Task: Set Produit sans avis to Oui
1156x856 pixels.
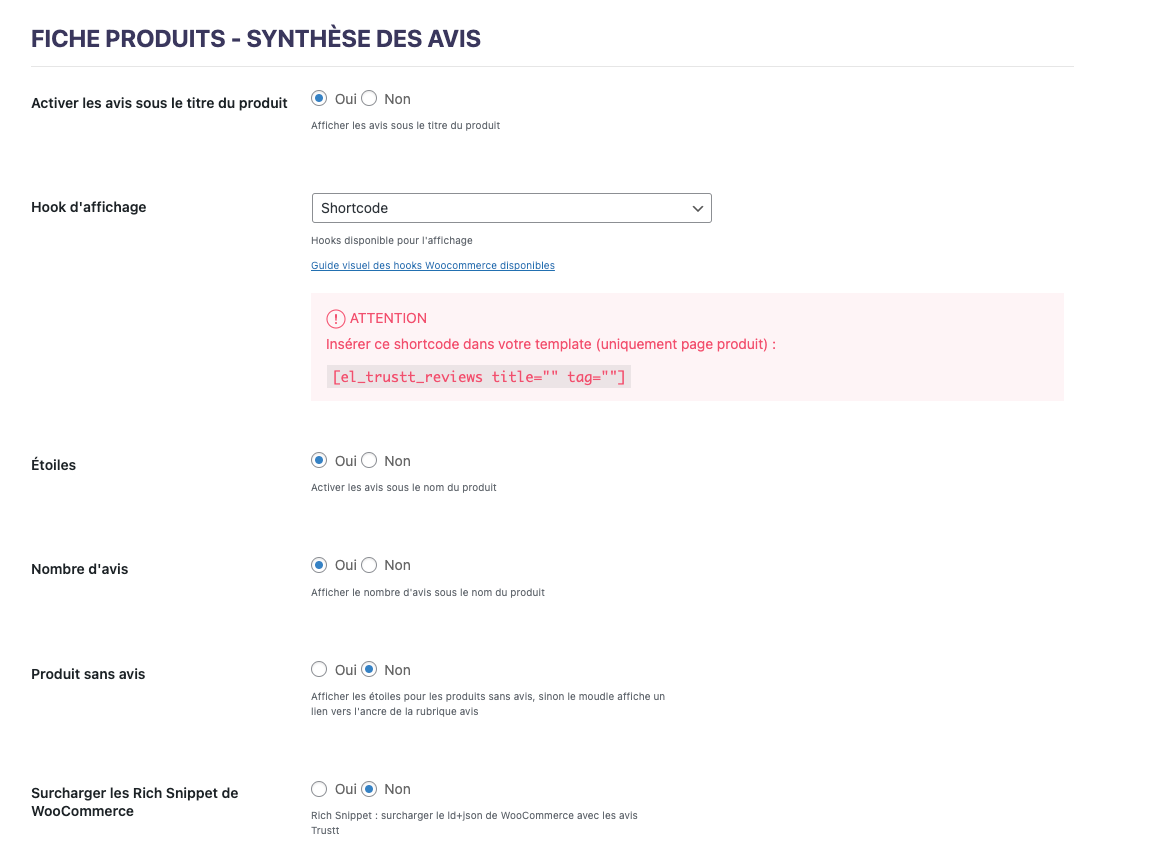Action: [319, 670]
